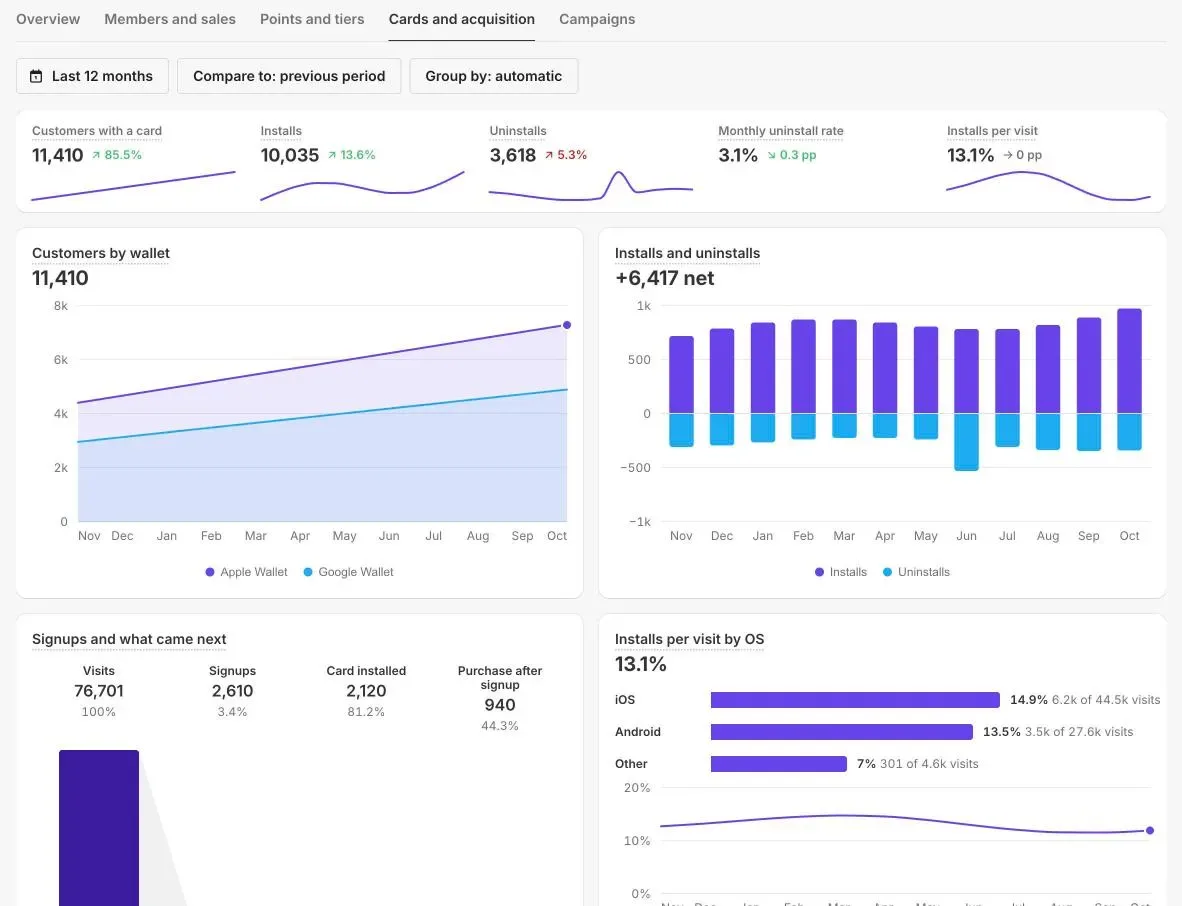Open Points and tiers tab
1182x906 pixels.
(x=312, y=19)
